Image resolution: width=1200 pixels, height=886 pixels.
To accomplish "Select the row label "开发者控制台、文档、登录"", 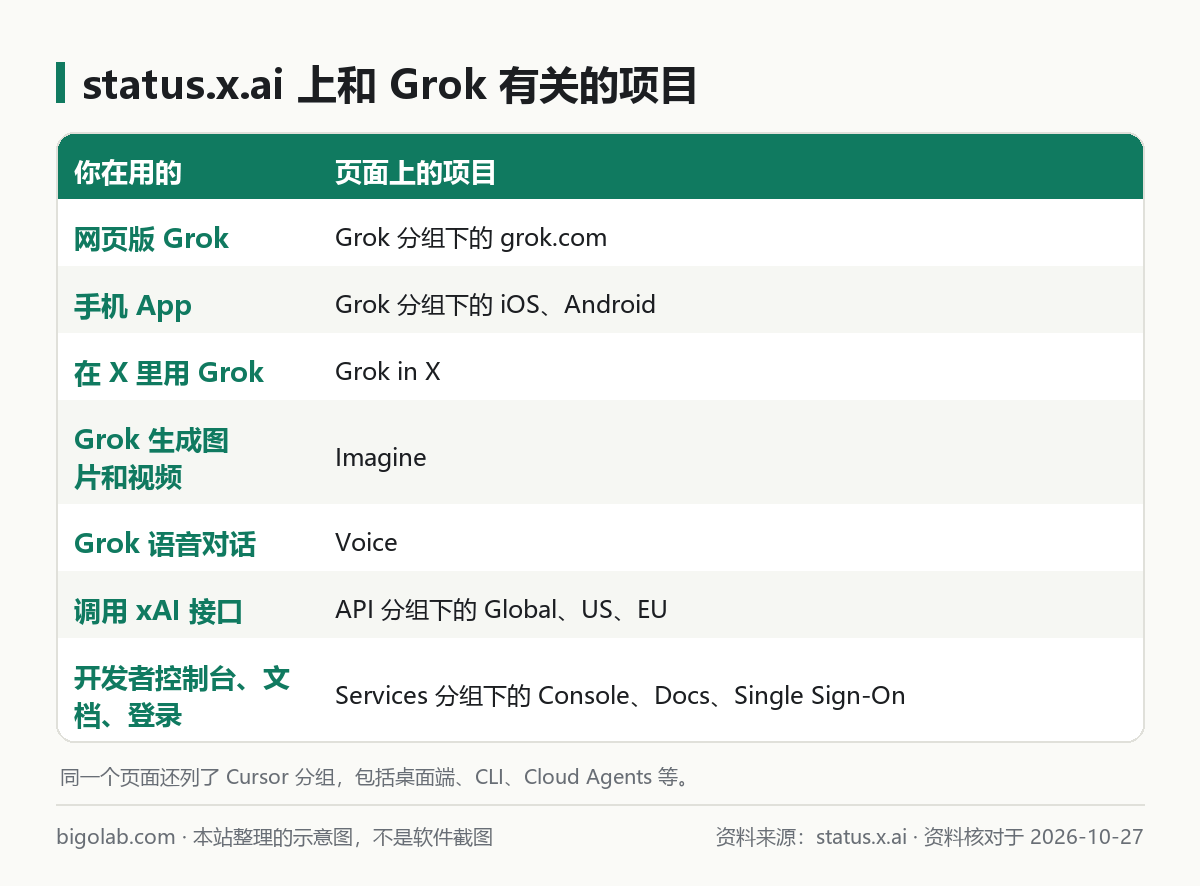I will (182, 697).
